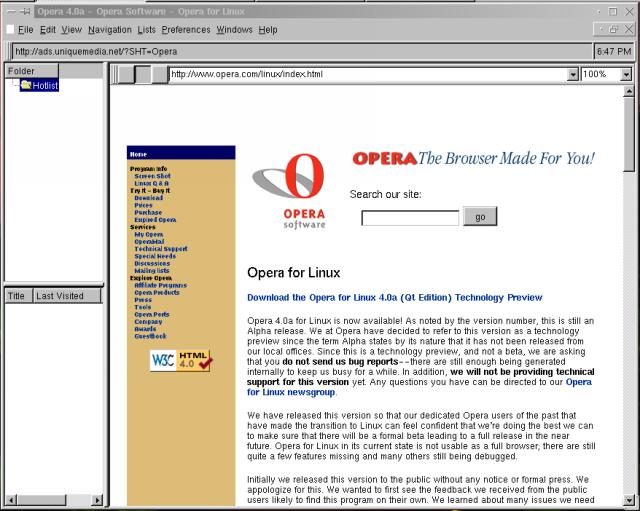Open the 100% zoom level dropdown
The image size is (640, 511).
(626, 74)
